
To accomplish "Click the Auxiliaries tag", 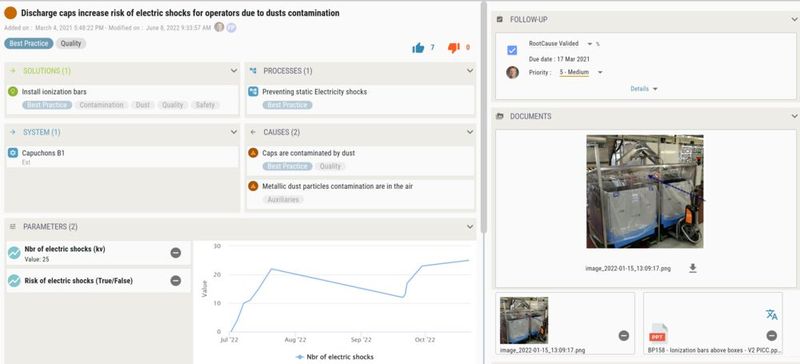I will [x=283, y=200].
